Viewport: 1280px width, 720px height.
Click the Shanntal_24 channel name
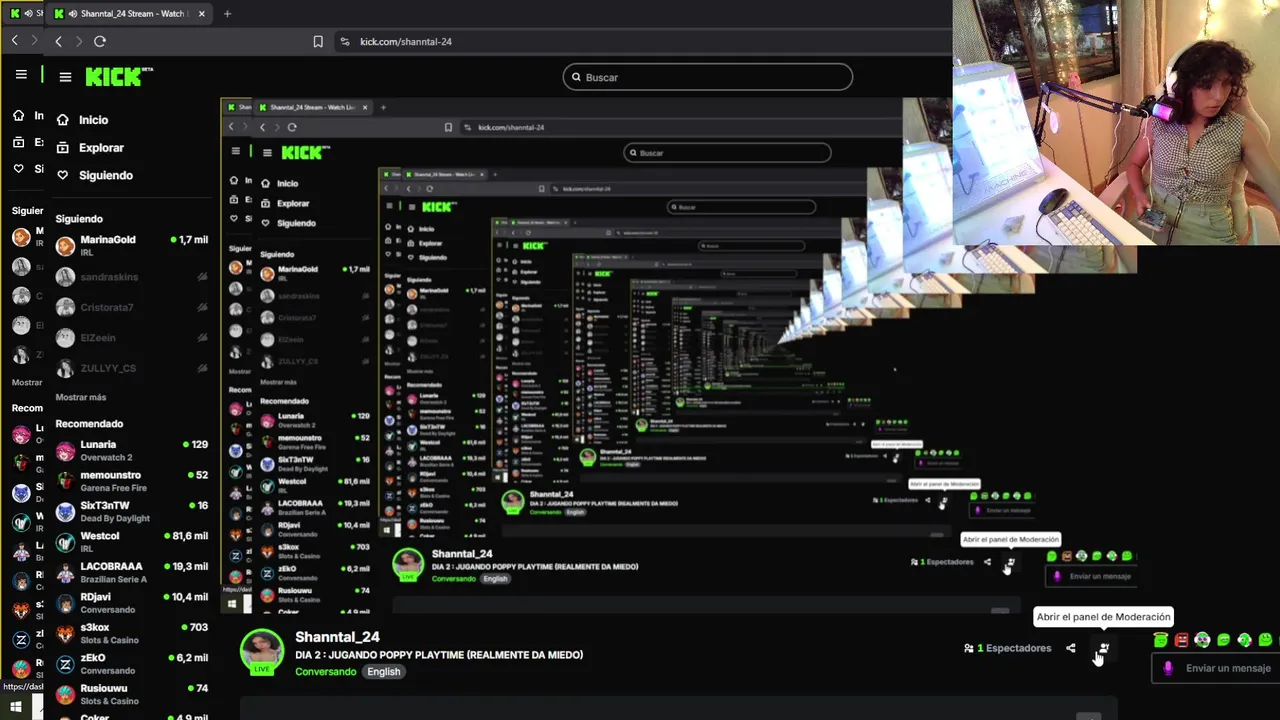337,637
